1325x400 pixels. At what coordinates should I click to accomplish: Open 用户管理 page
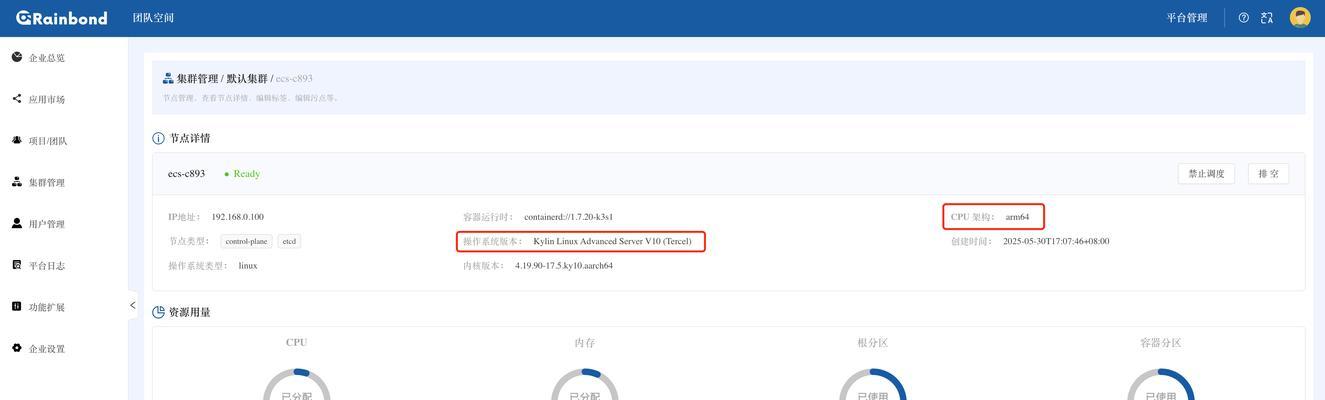pyautogui.click(x=47, y=224)
